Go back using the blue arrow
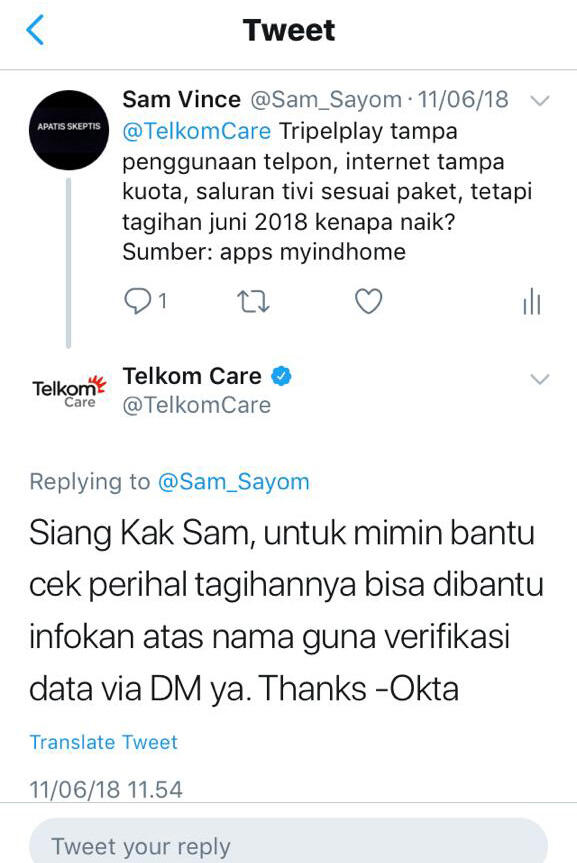 (x=35, y=30)
